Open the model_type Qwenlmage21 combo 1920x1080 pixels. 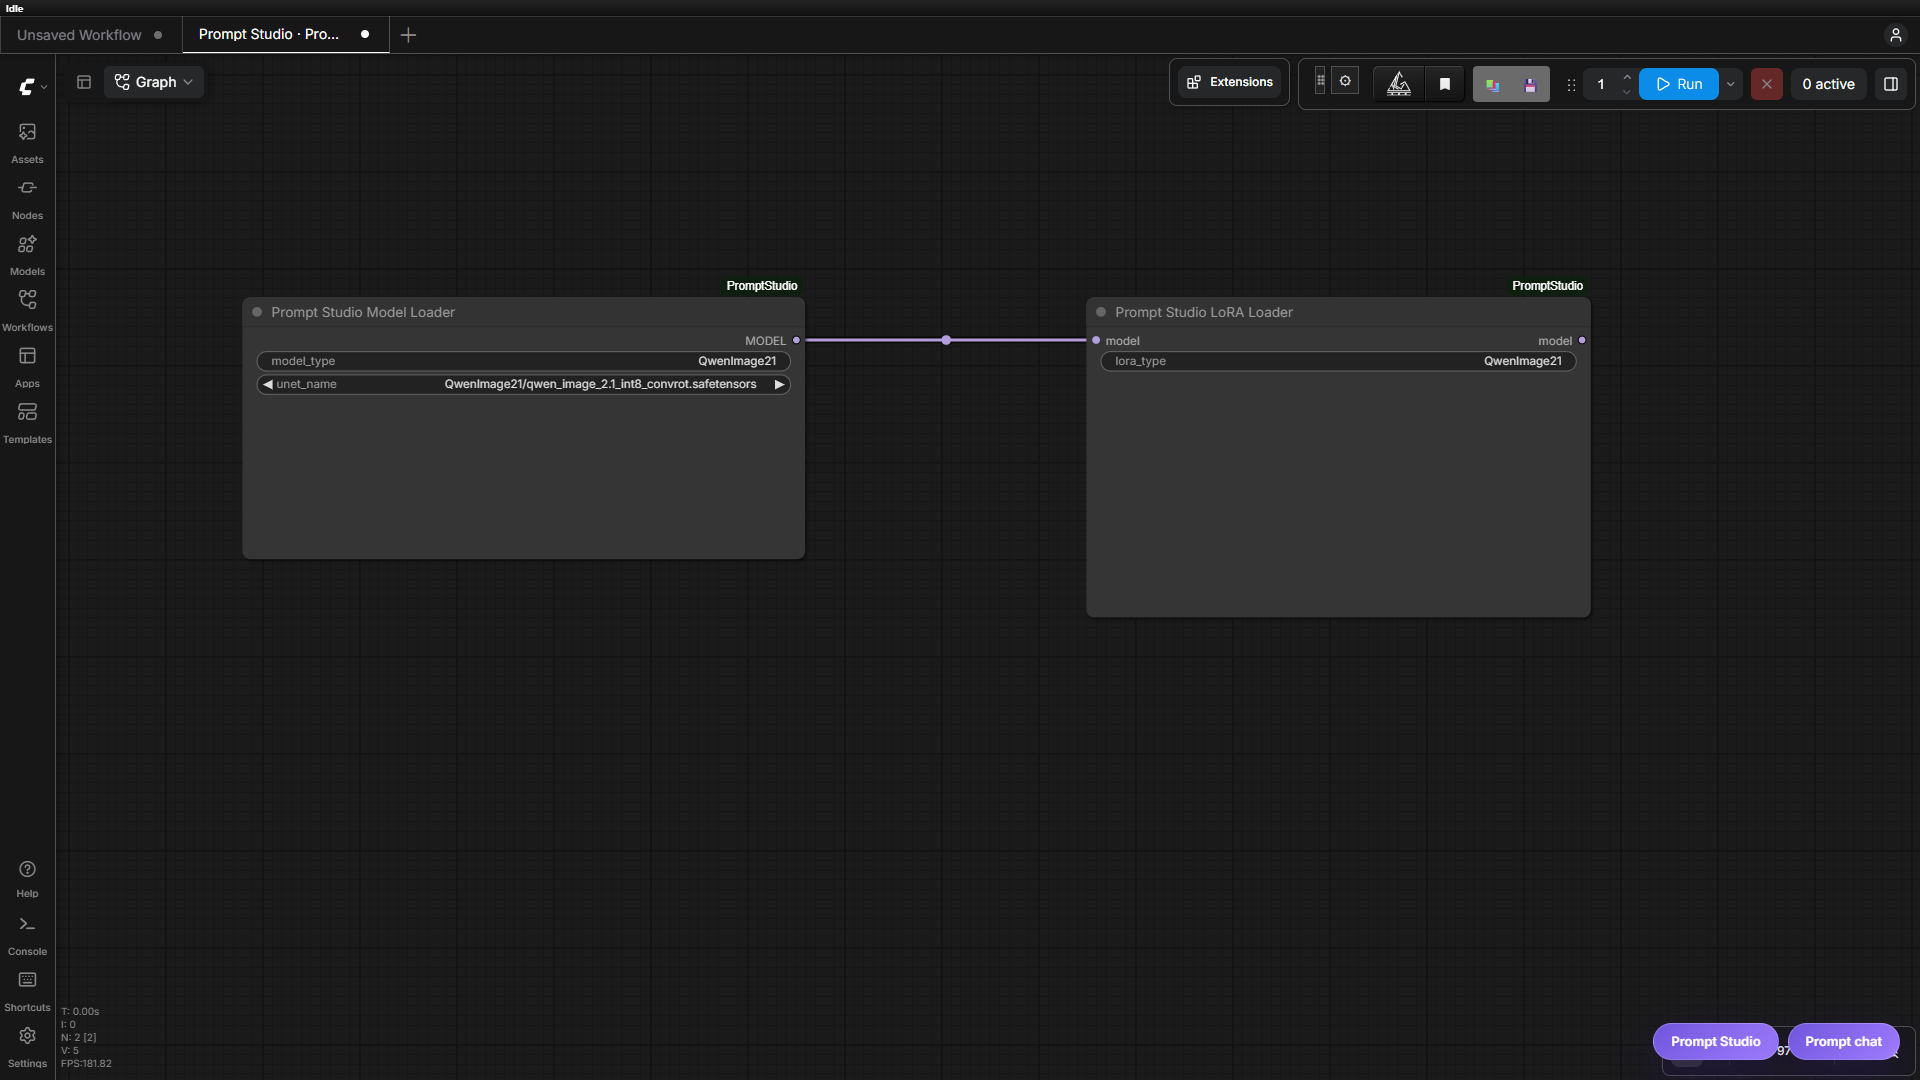(523, 361)
